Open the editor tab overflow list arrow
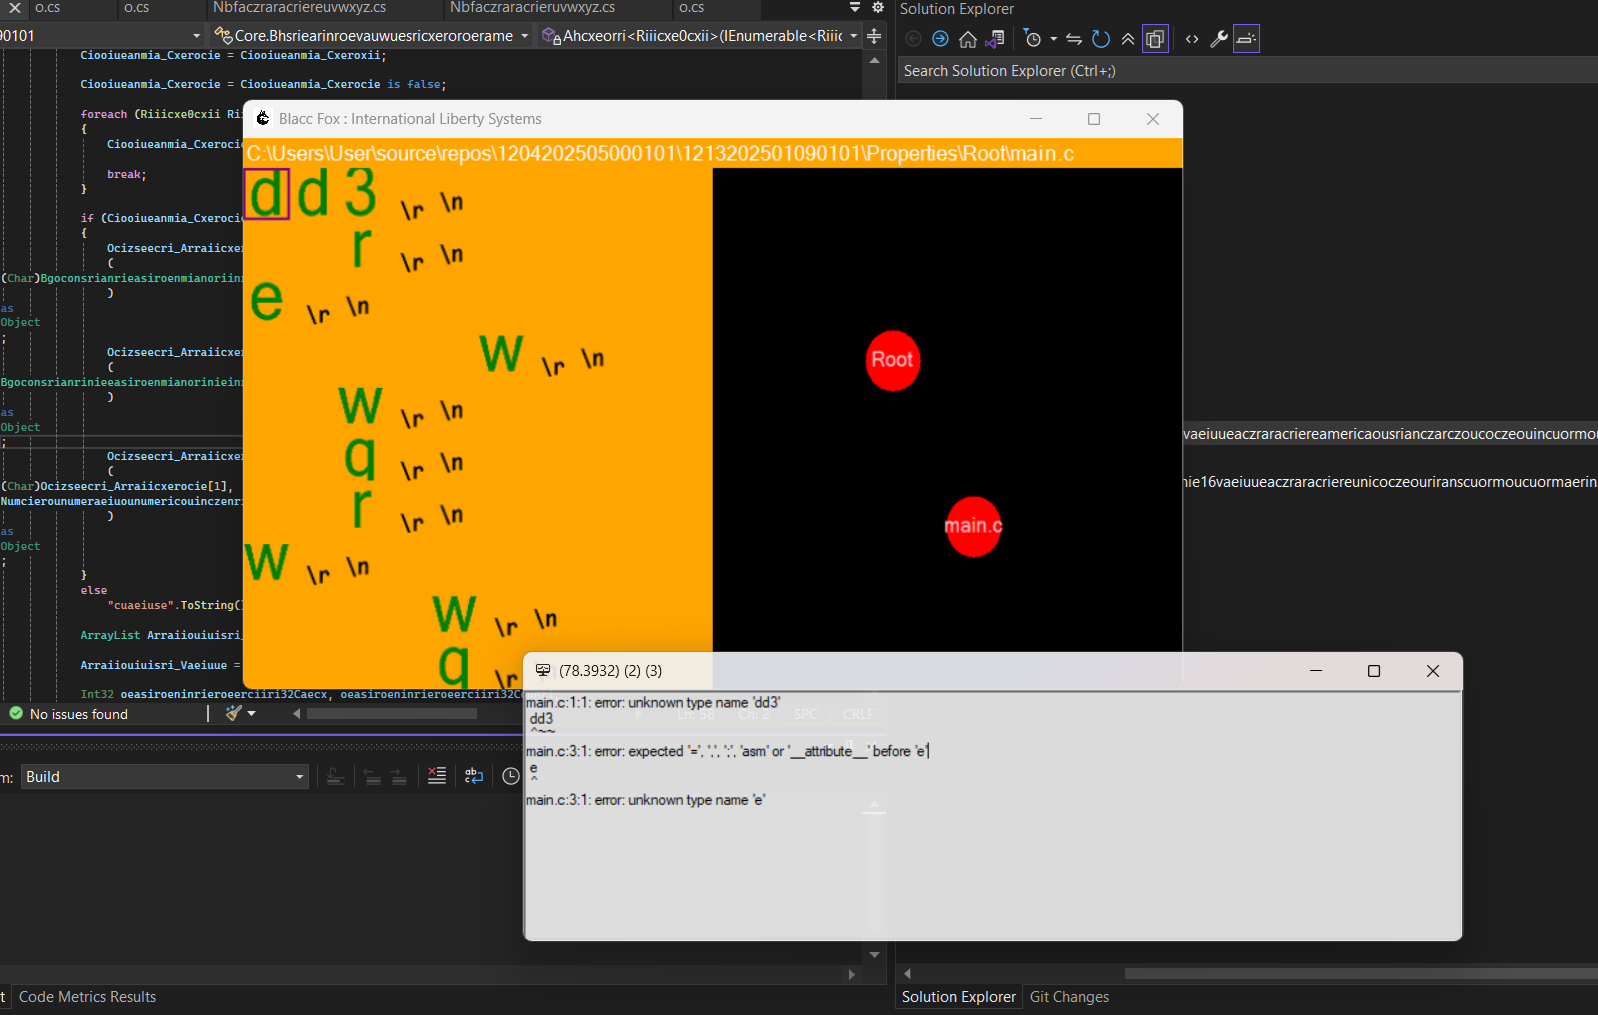Screen dimensions: 1598x1015 [855, 7]
